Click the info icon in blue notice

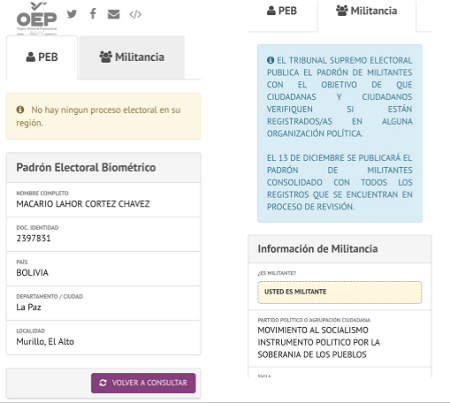(270, 60)
